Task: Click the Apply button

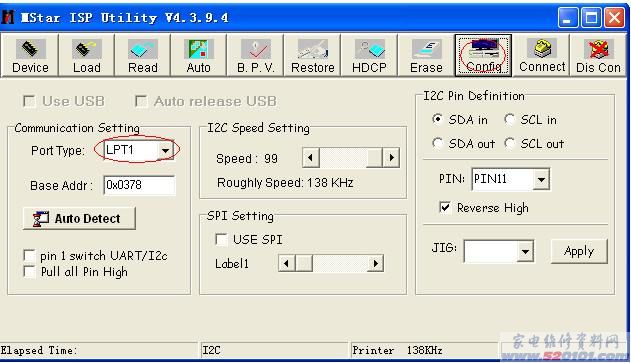Action: 579,252
